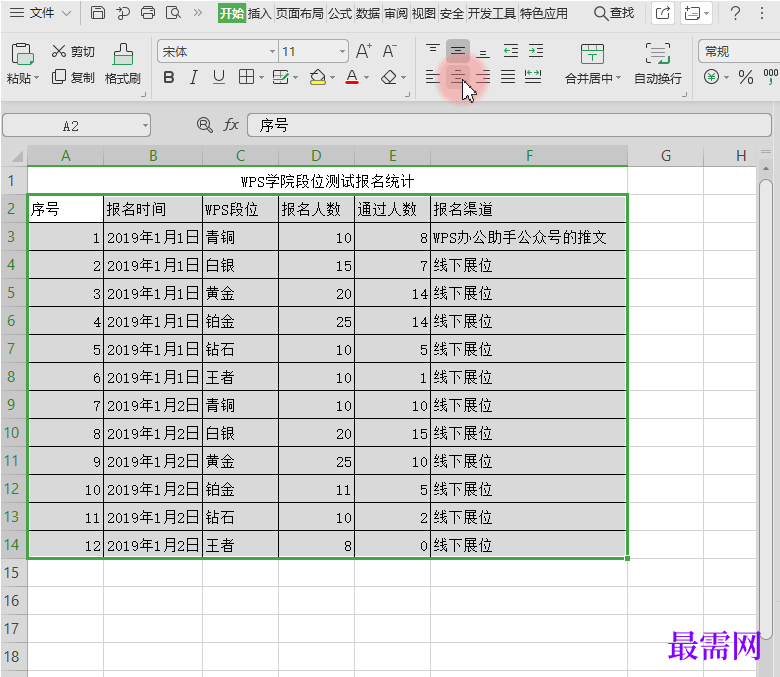
Task: Click into the formula bar input
Action: click(x=500, y=125)
